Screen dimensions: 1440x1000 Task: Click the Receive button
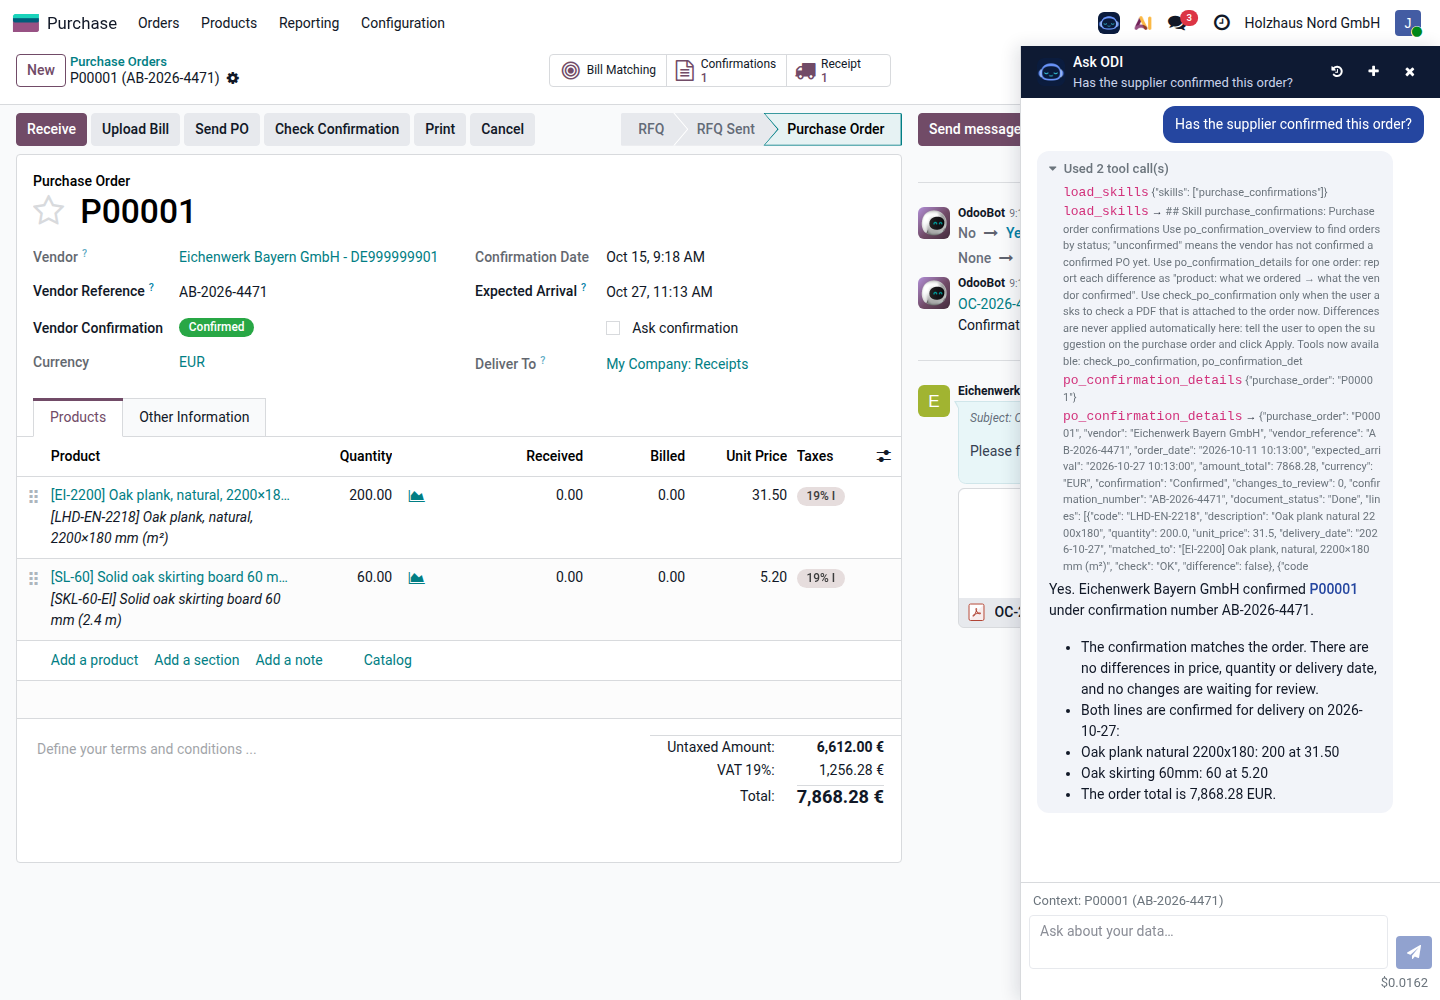coord(51,129)
